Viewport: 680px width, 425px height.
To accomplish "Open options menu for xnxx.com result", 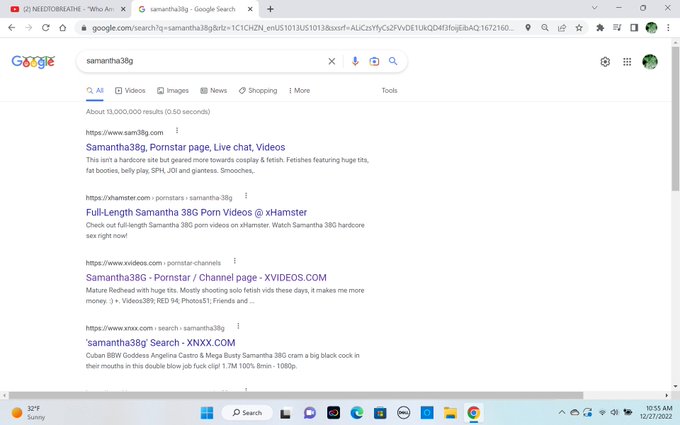I will [238, 326].
